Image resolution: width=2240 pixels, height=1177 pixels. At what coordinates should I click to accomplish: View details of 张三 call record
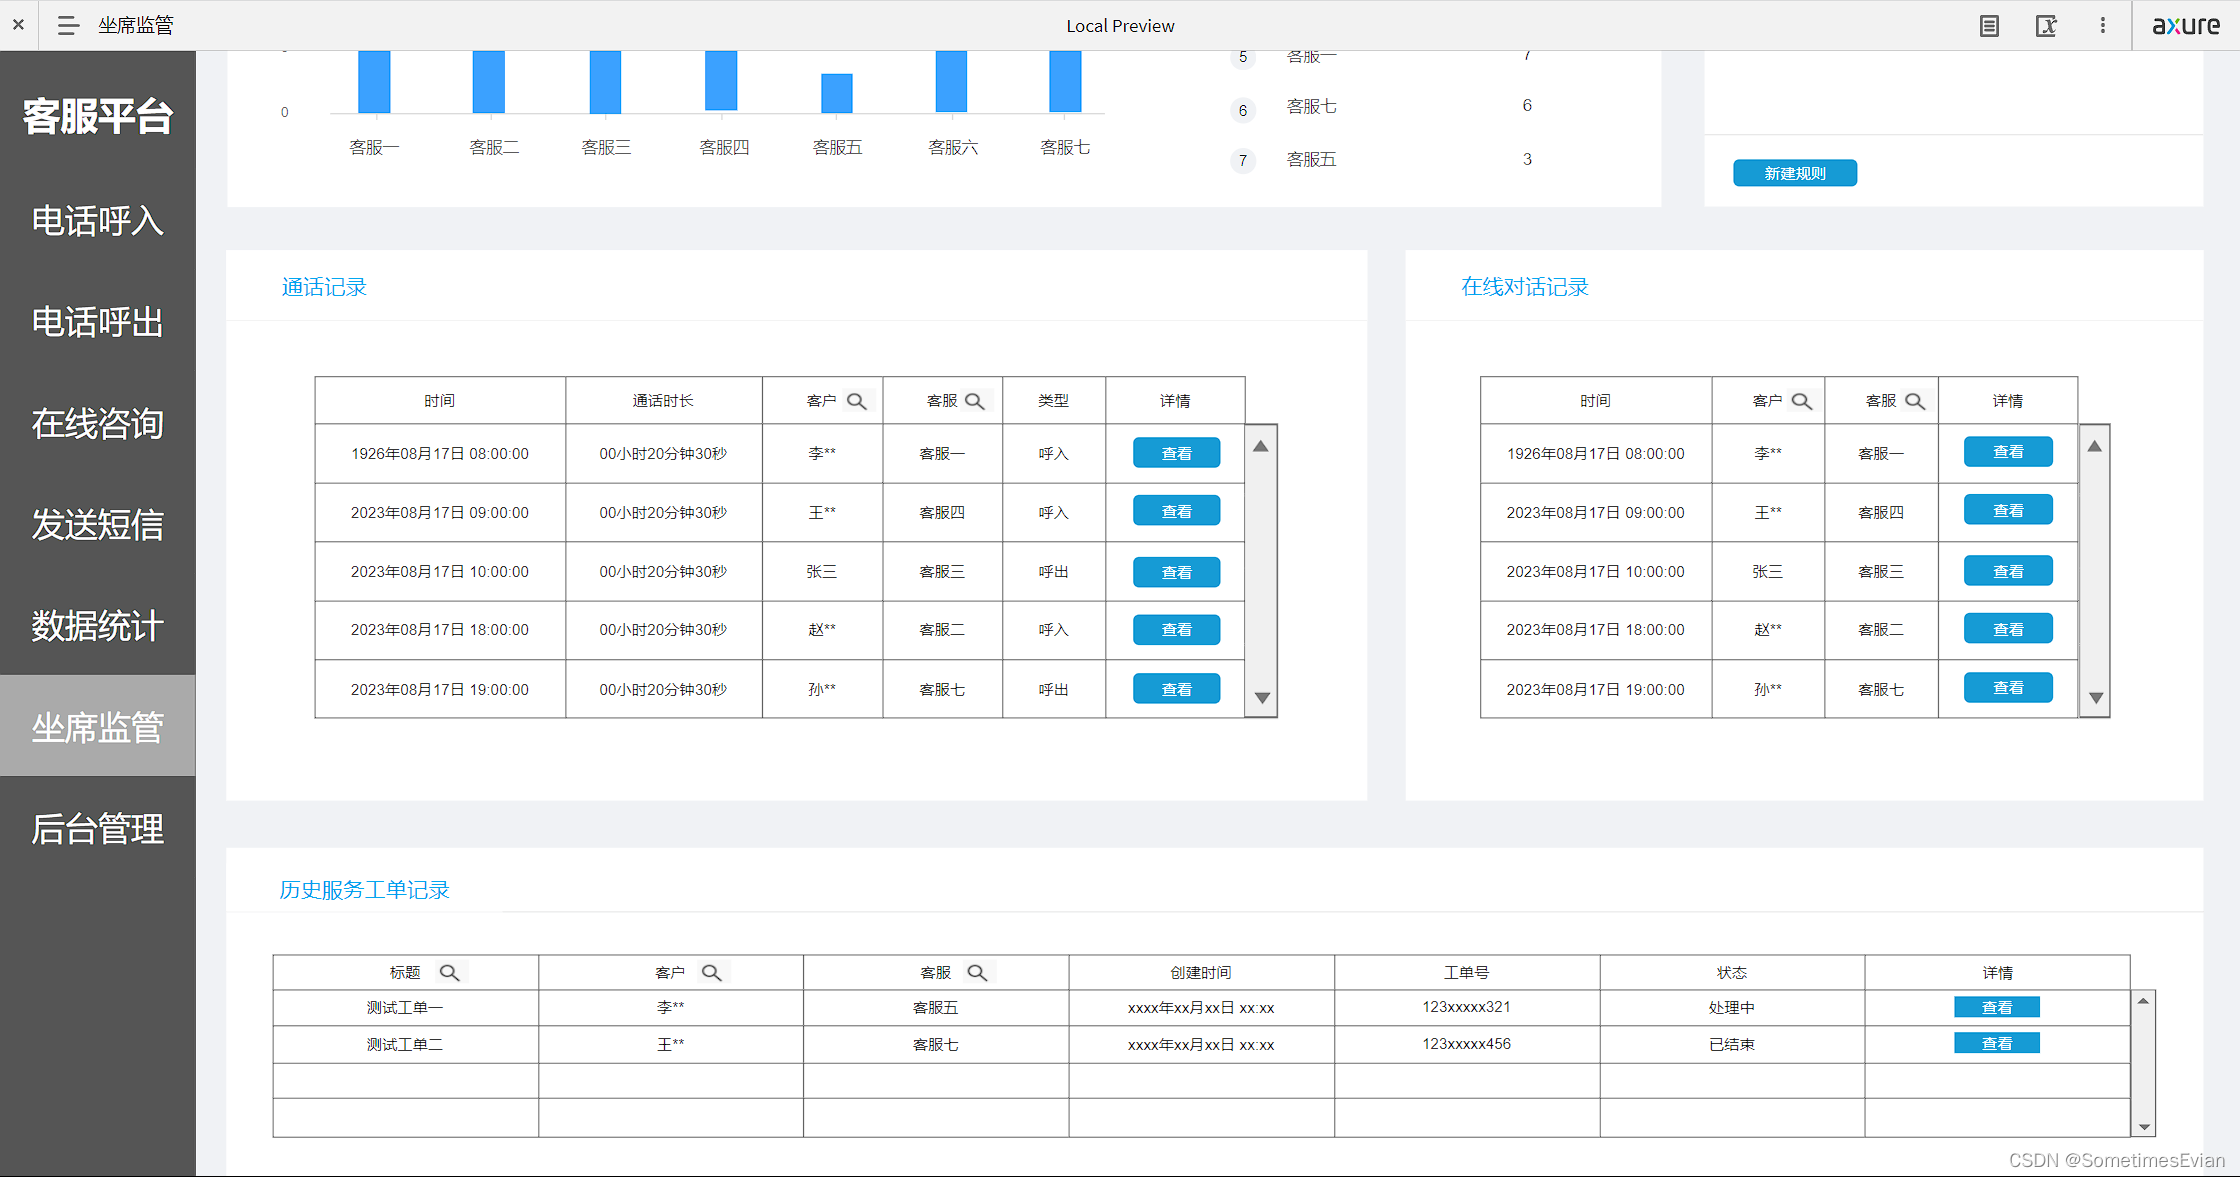tap(1176, 572)
